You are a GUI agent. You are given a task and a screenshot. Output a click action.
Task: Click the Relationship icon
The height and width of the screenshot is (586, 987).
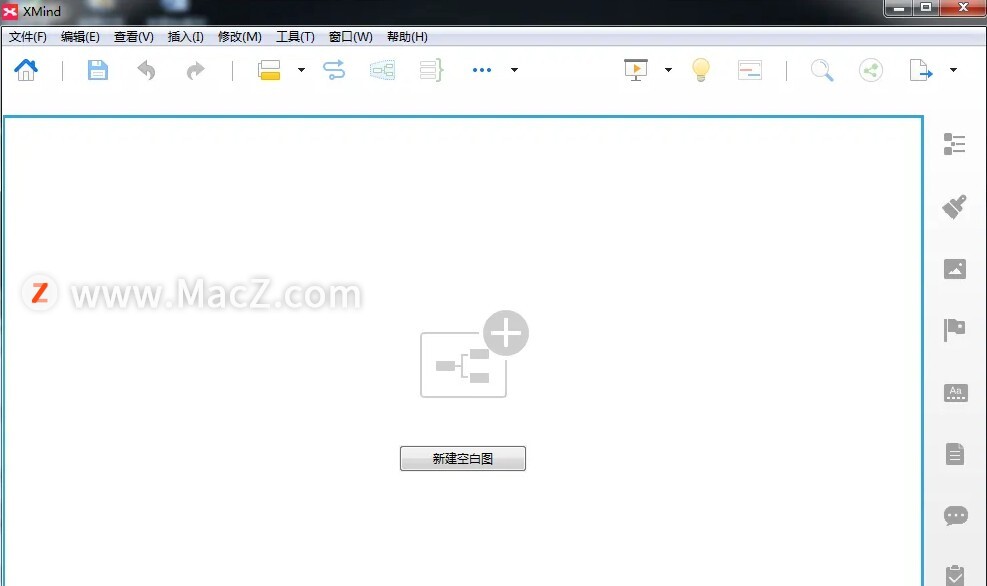334,70
